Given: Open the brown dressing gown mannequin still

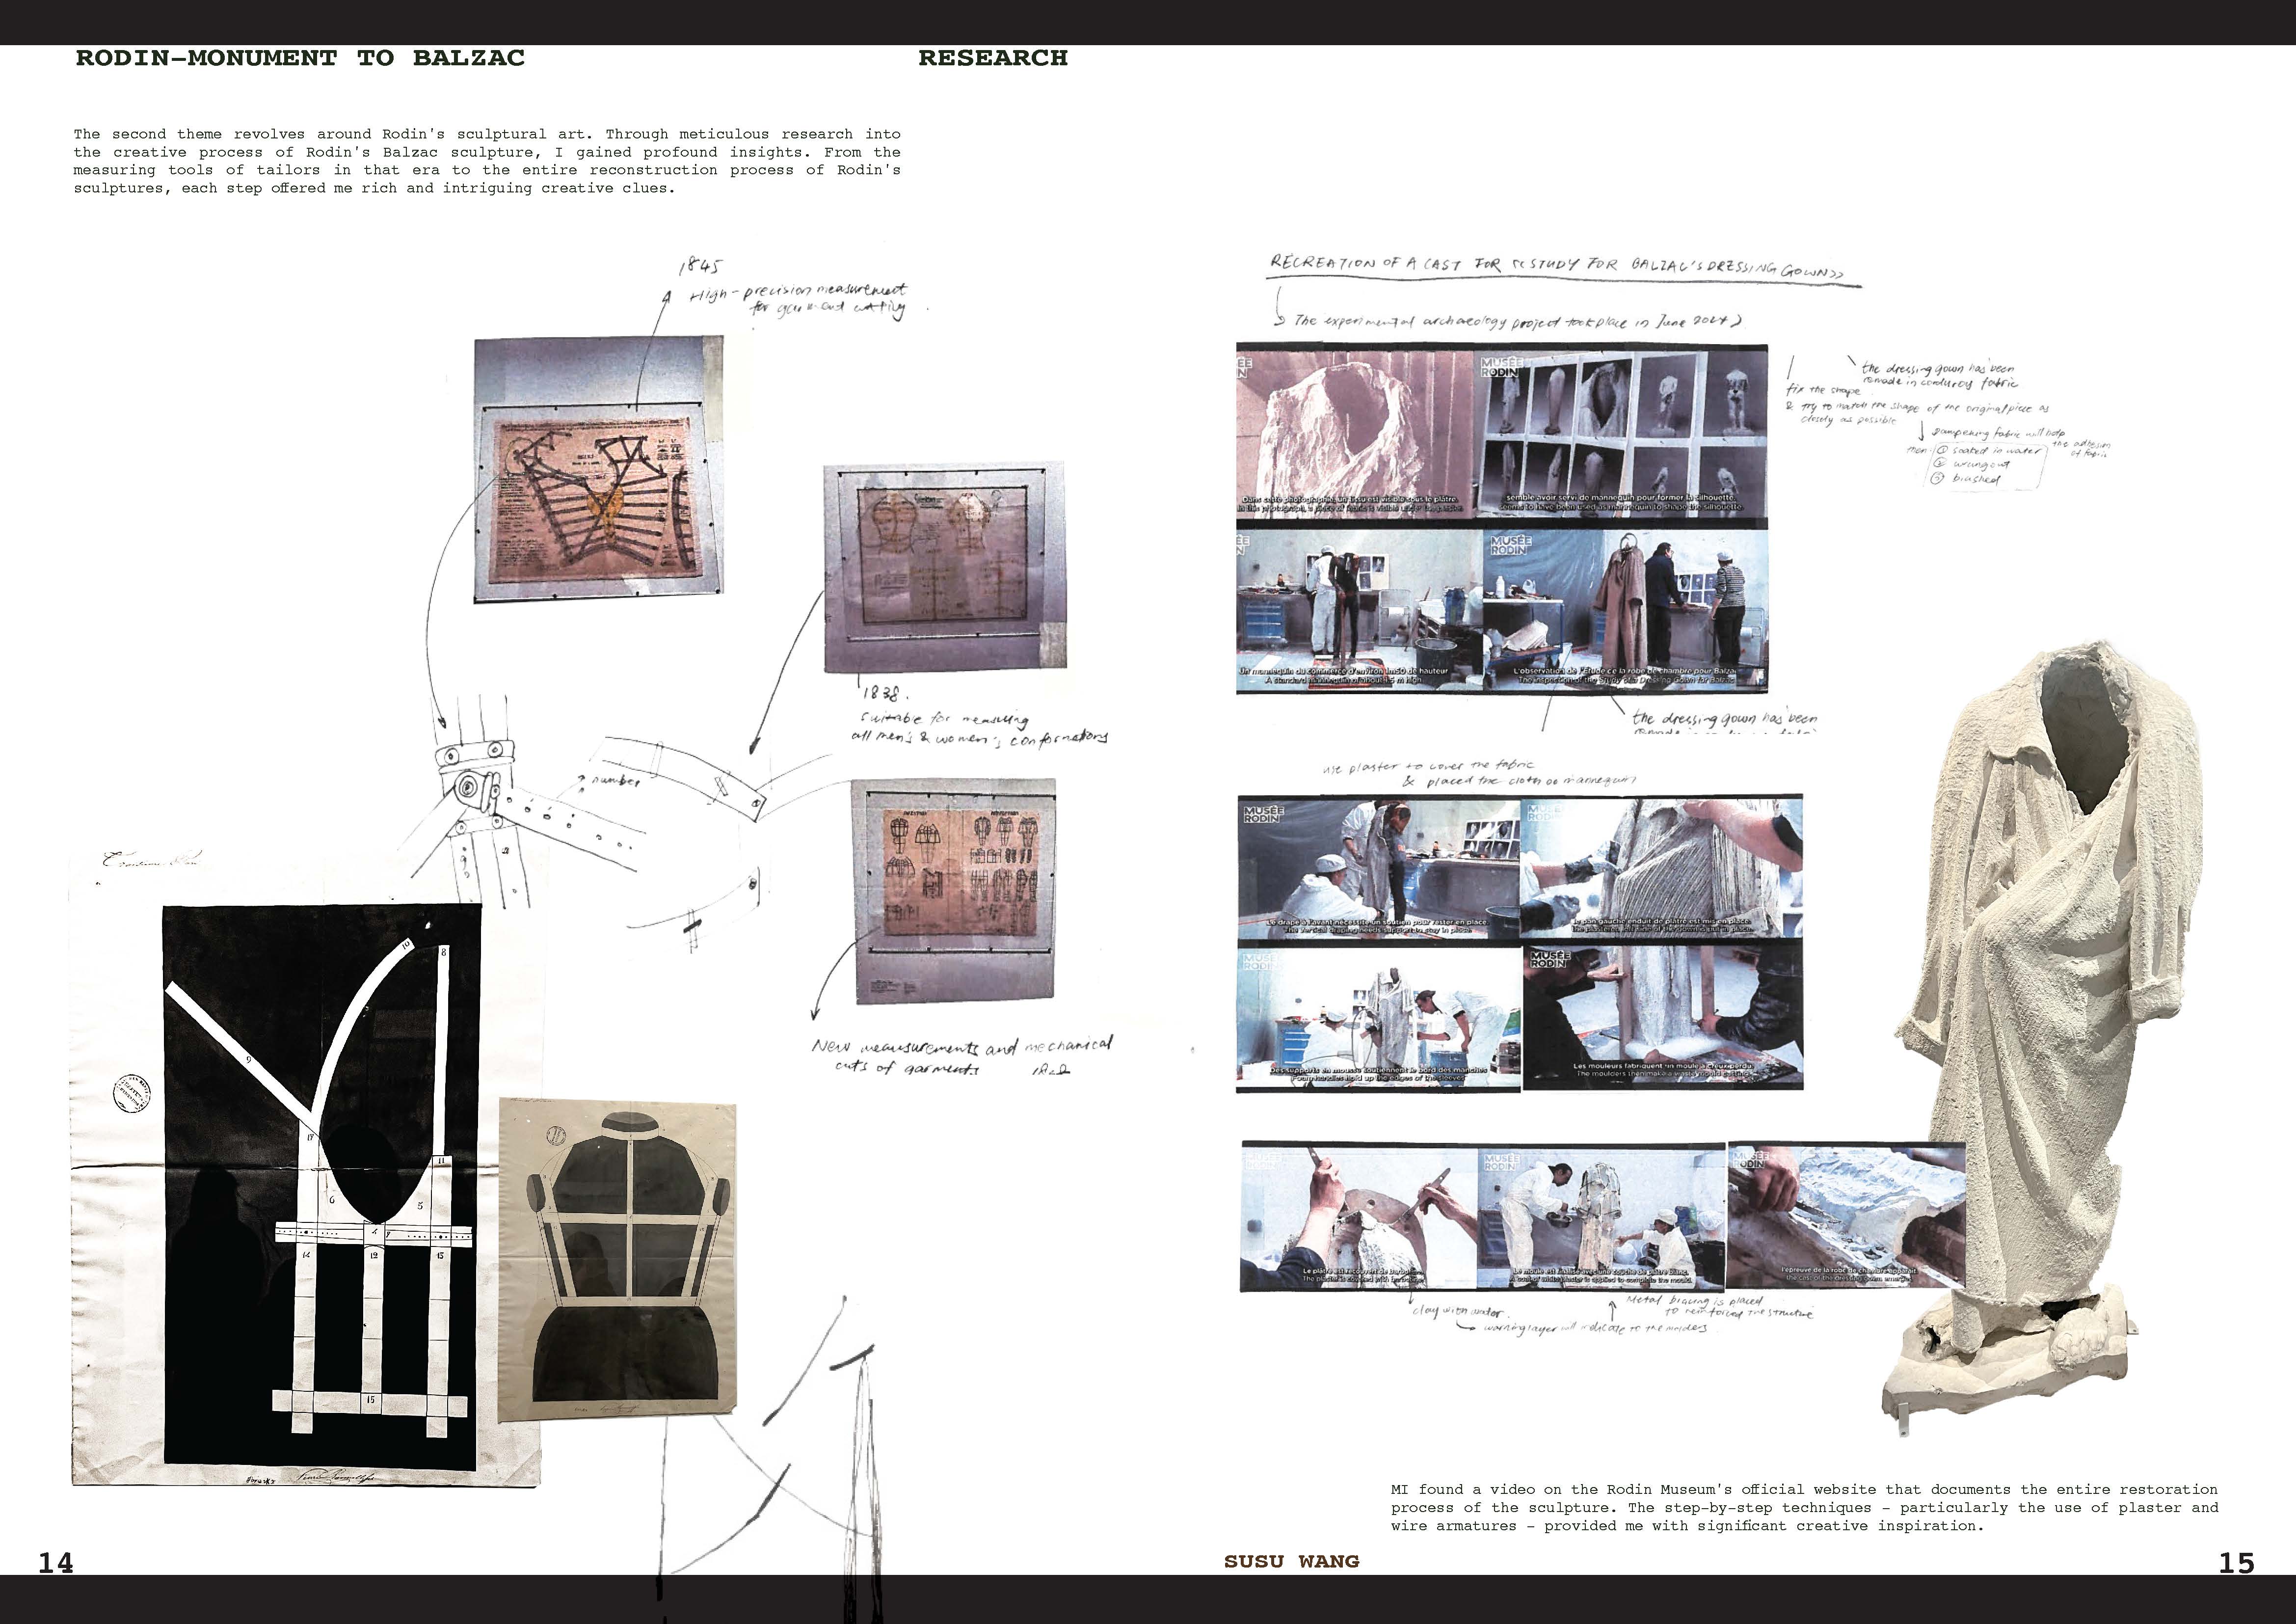Looking at the screenshot, I should 1625,610.
